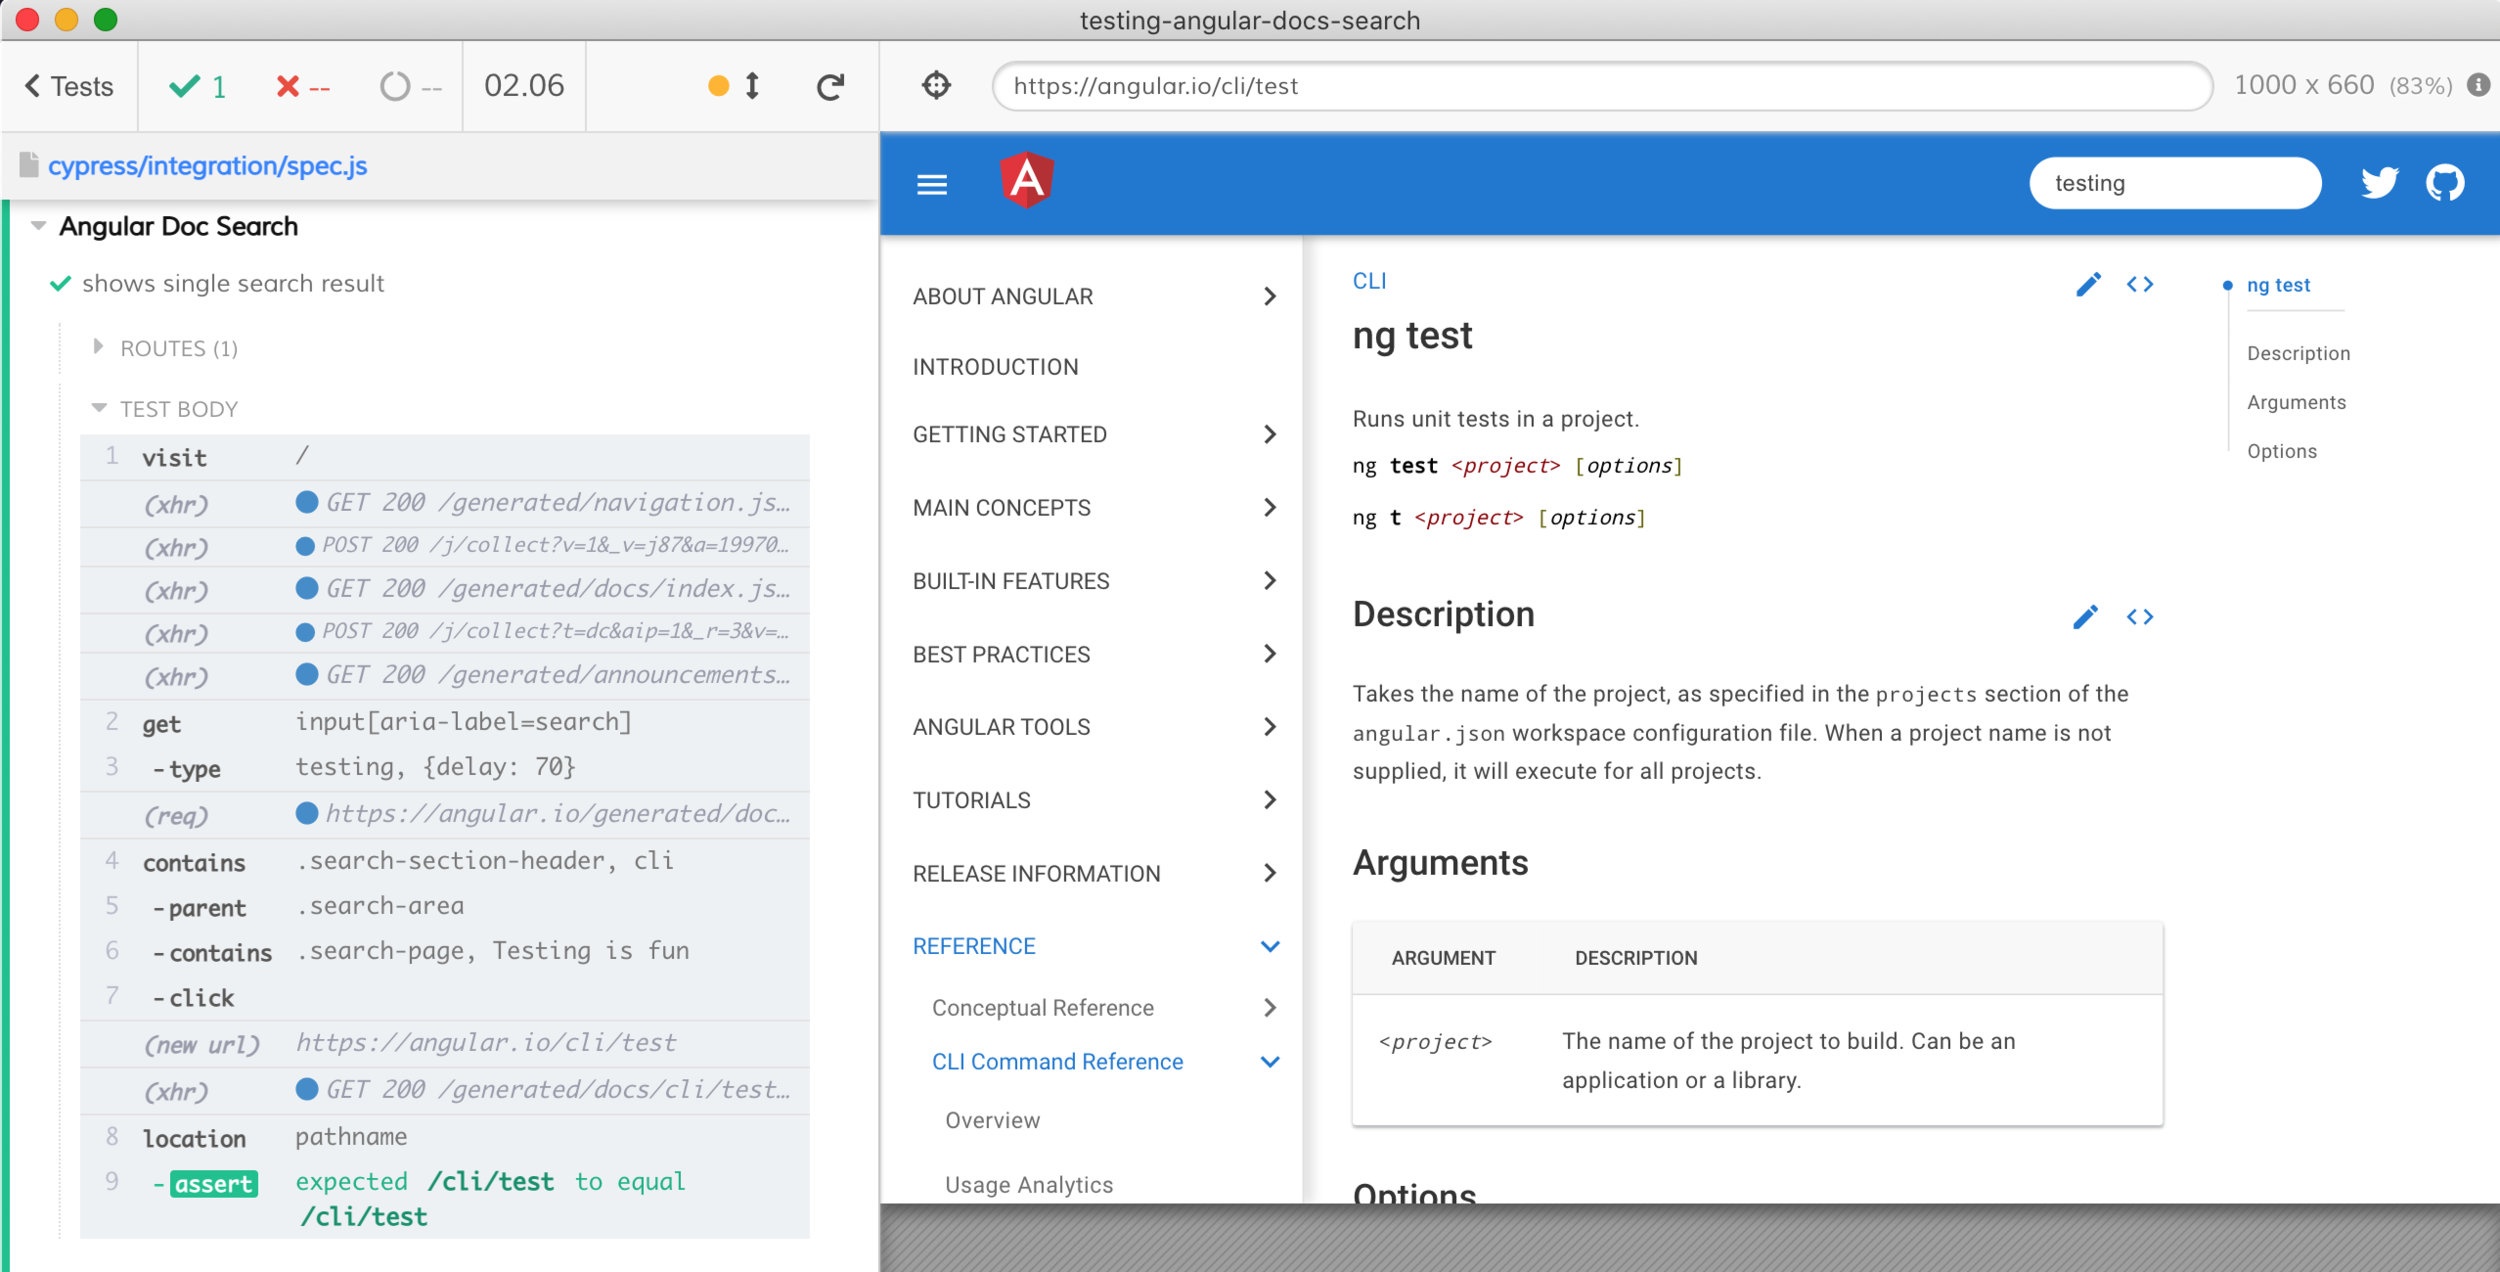The width and height of the screenshot is (2500, 1272).
Task: Click the viewport info icon
Action: point(2479,85)
